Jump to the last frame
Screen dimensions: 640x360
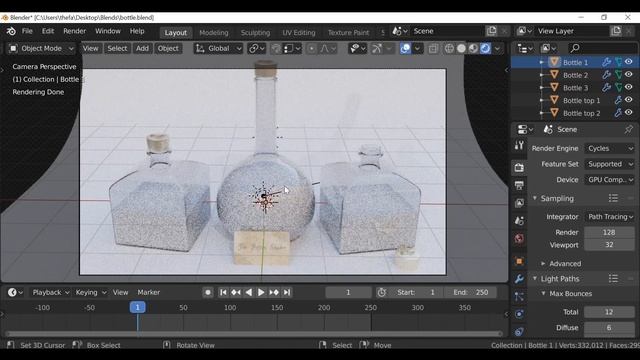pyautogui.click(x=287, y=292)
